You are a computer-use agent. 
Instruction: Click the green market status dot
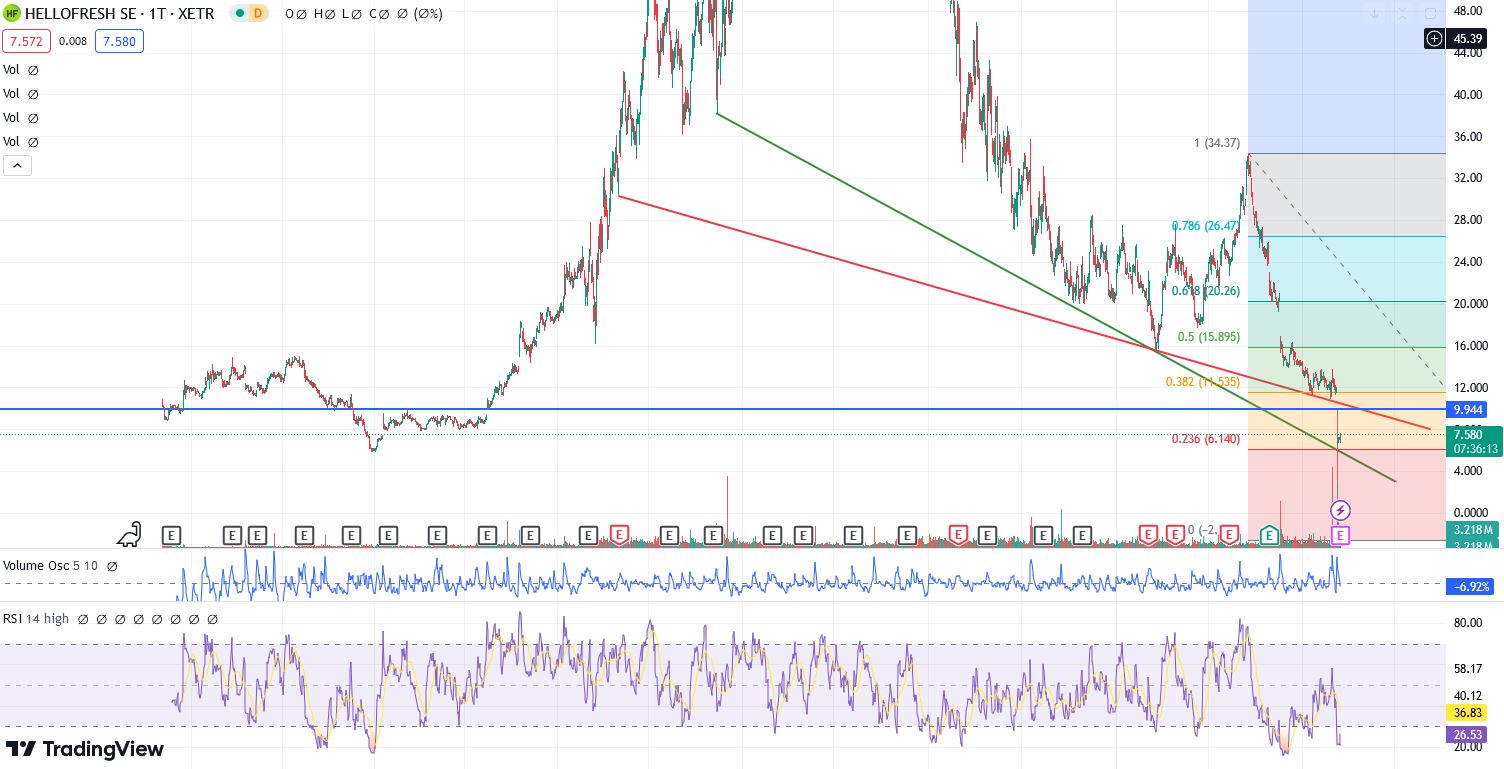point(239,14)
